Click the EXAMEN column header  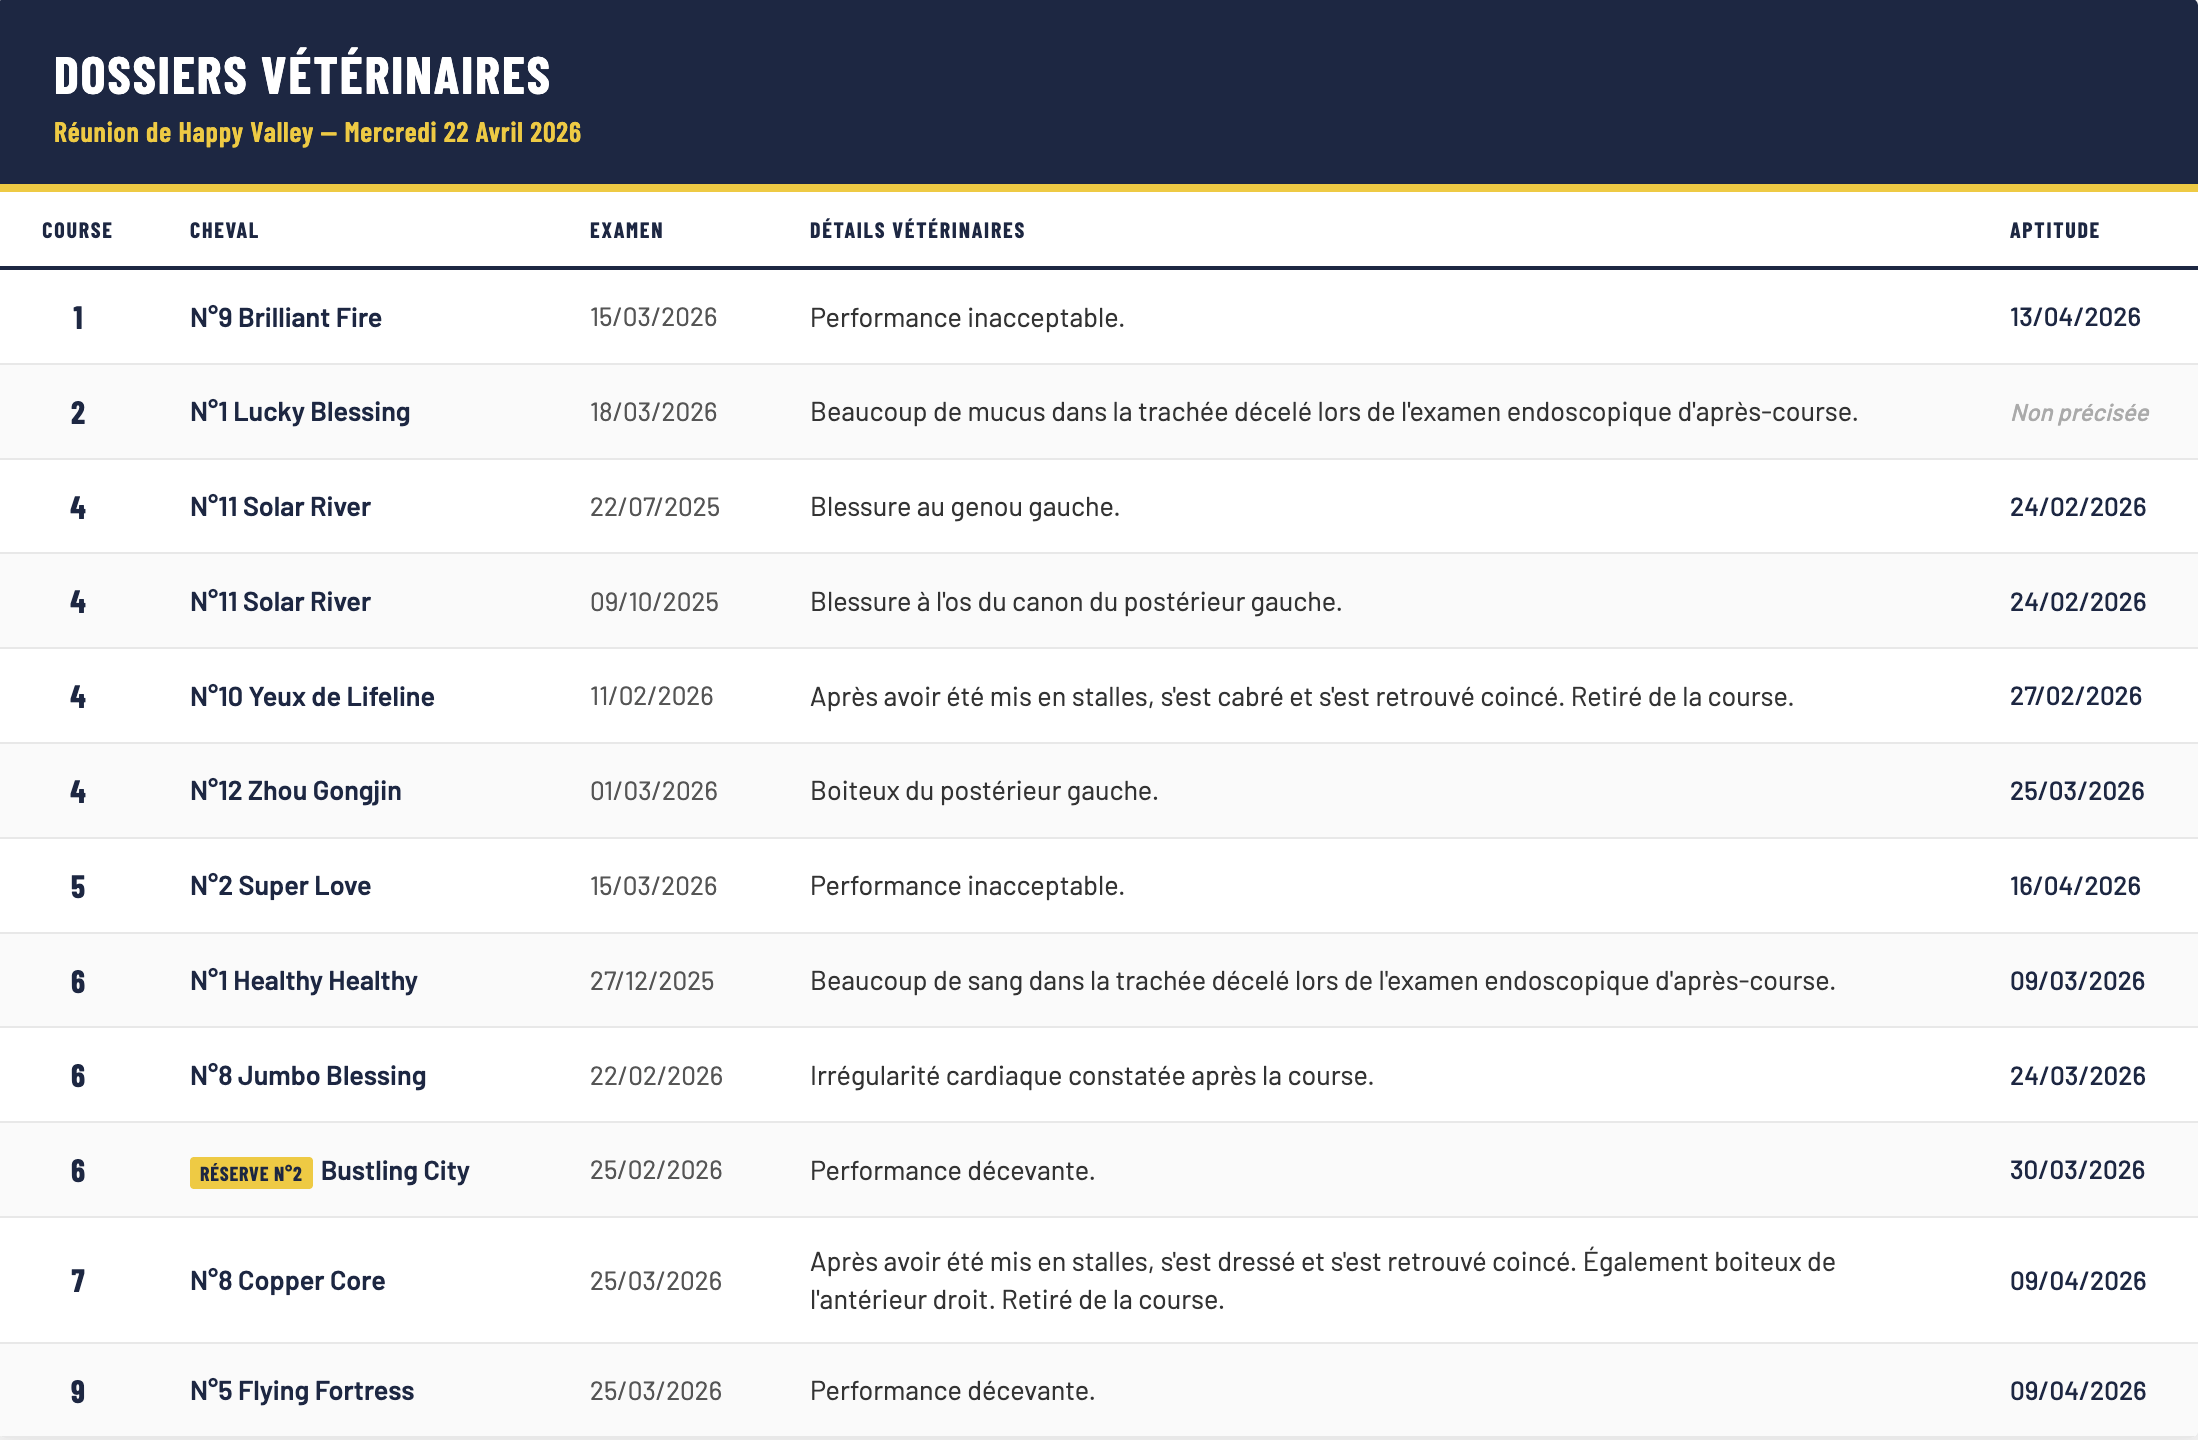click(x=626, y=231)
